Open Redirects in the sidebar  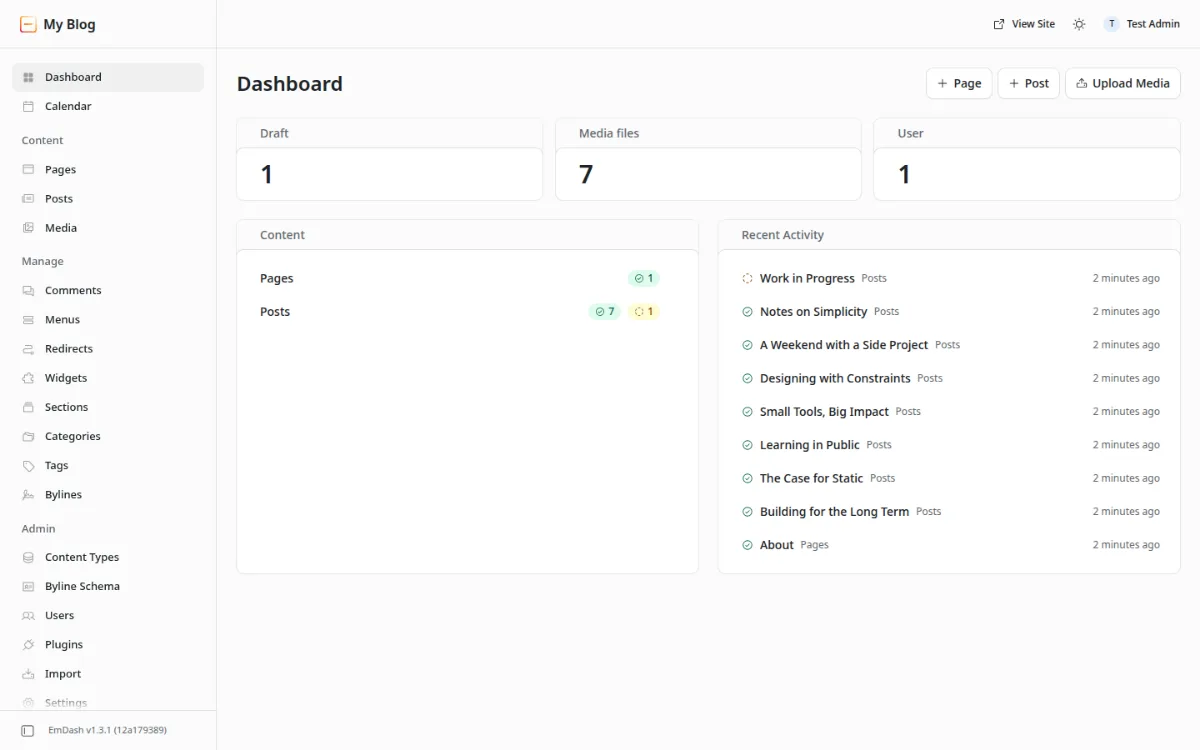(108, 349)
